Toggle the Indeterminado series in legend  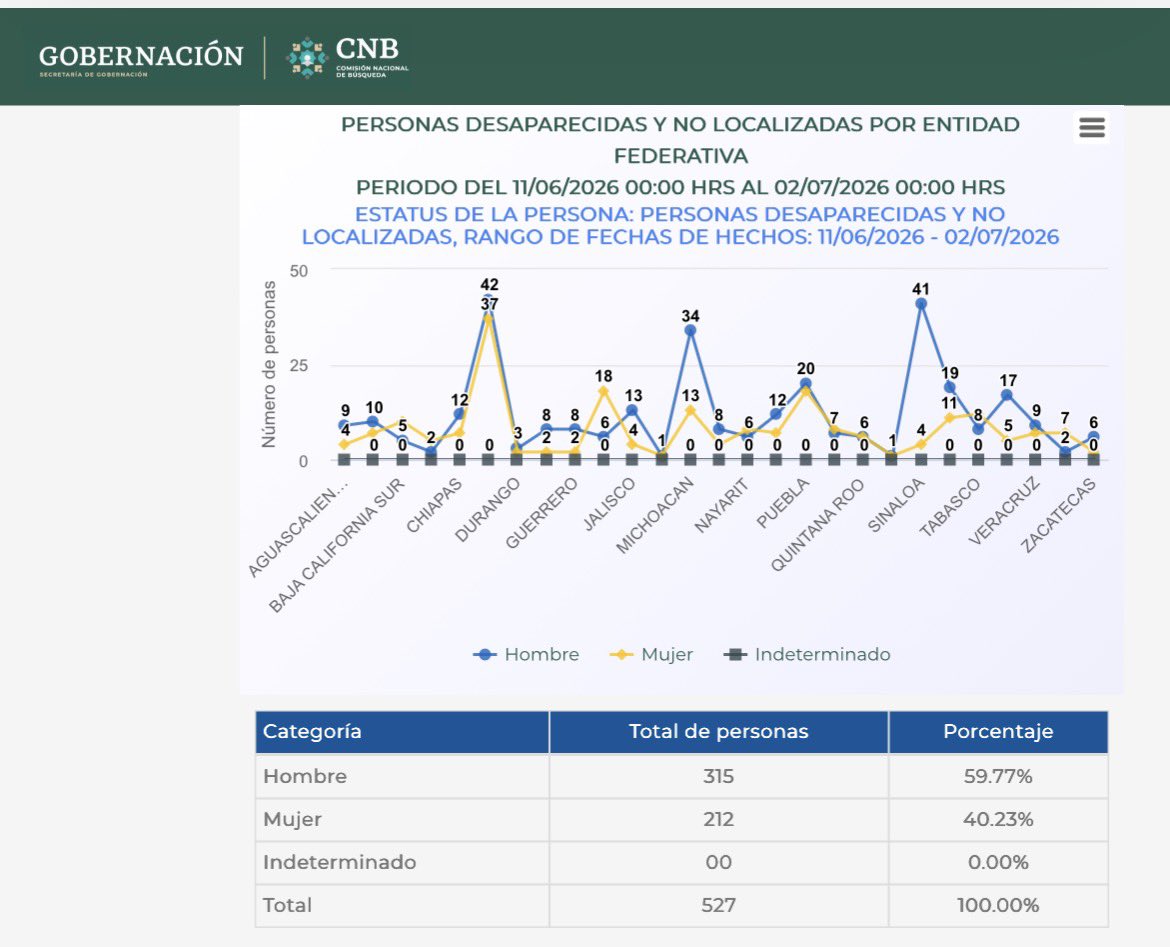(807, 654)
